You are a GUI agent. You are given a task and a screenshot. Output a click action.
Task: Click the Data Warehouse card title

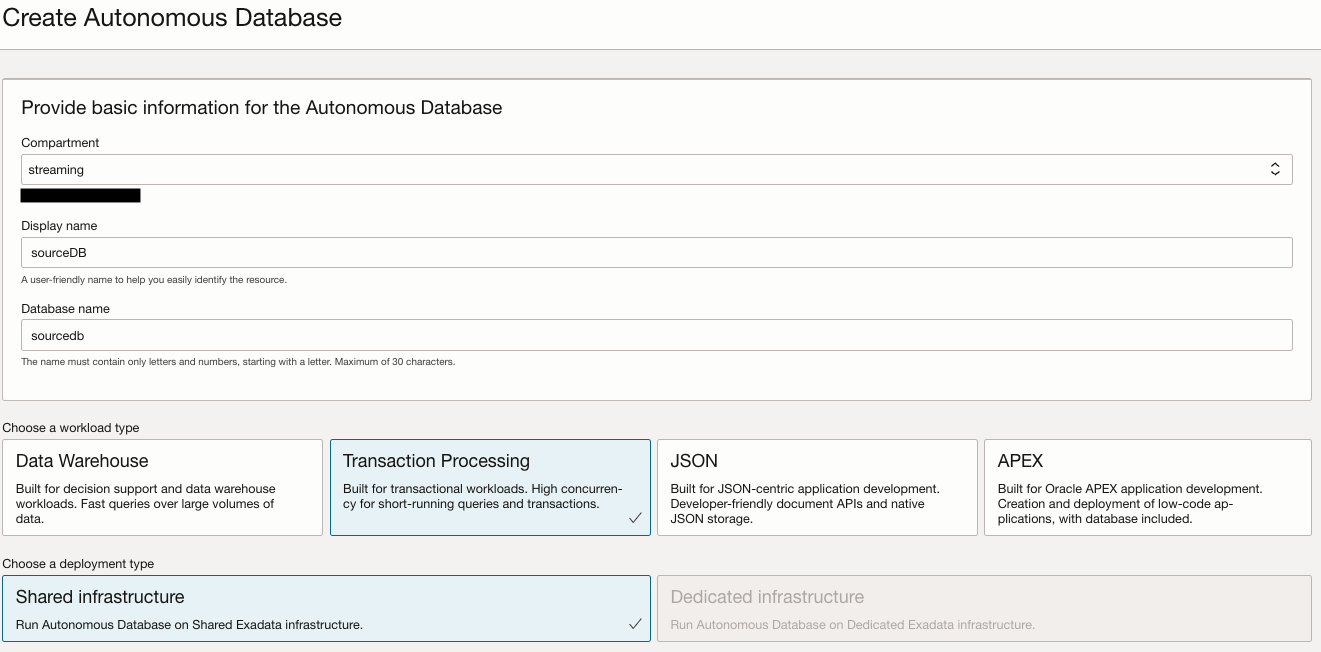coord(82,461)
